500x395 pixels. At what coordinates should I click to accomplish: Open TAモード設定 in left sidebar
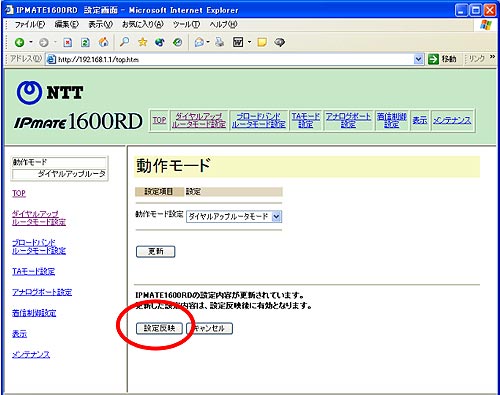coord(33,271)
